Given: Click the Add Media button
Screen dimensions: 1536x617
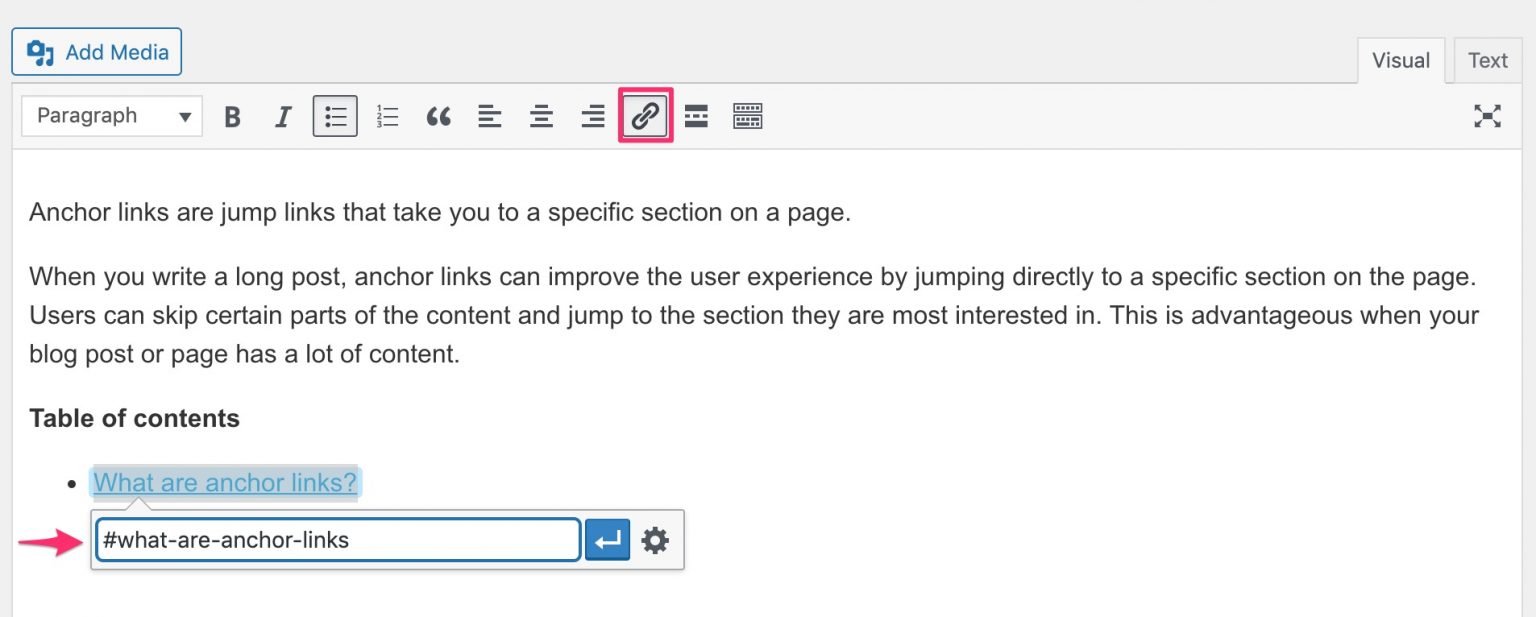Looking at the screenshot, I should pyautogui.click(x=96, y=51).
